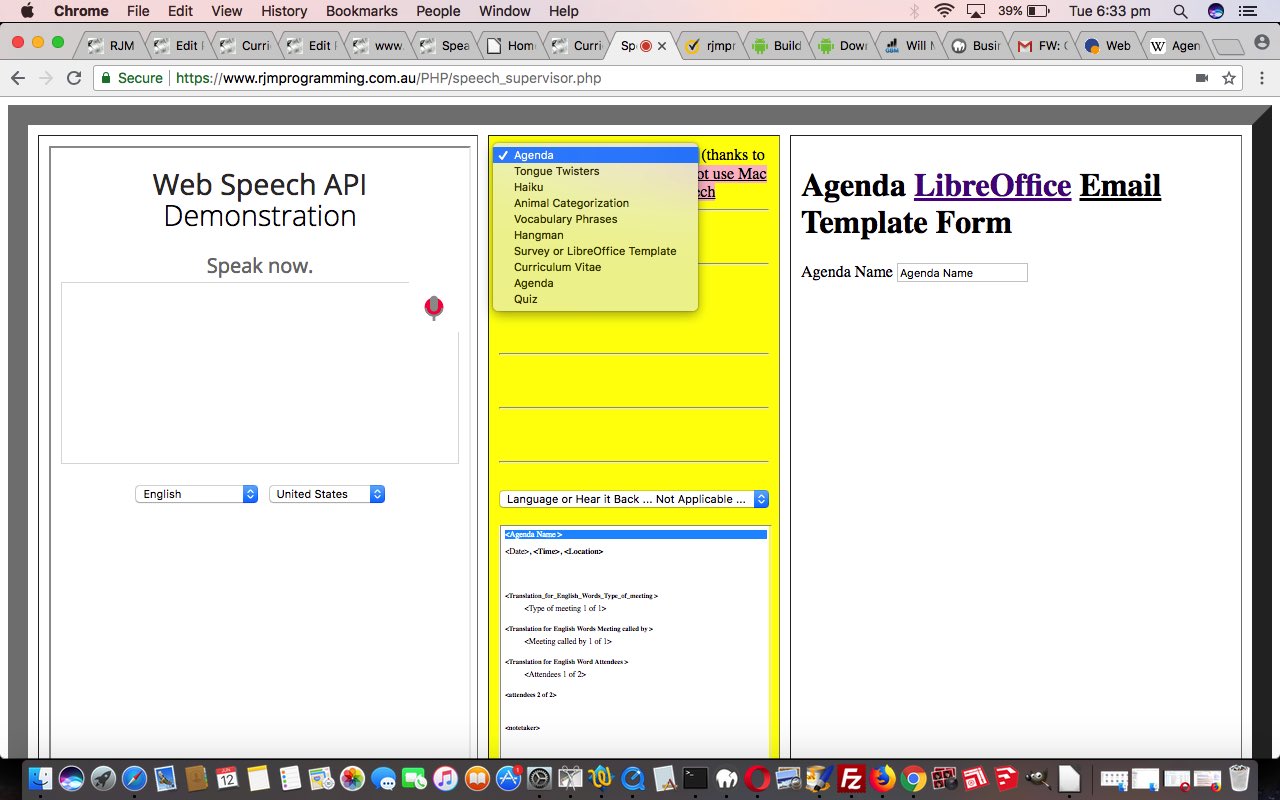
Task: Click the LibreOffice hyperlink in the form heading
Action: (x=992, y=186)
